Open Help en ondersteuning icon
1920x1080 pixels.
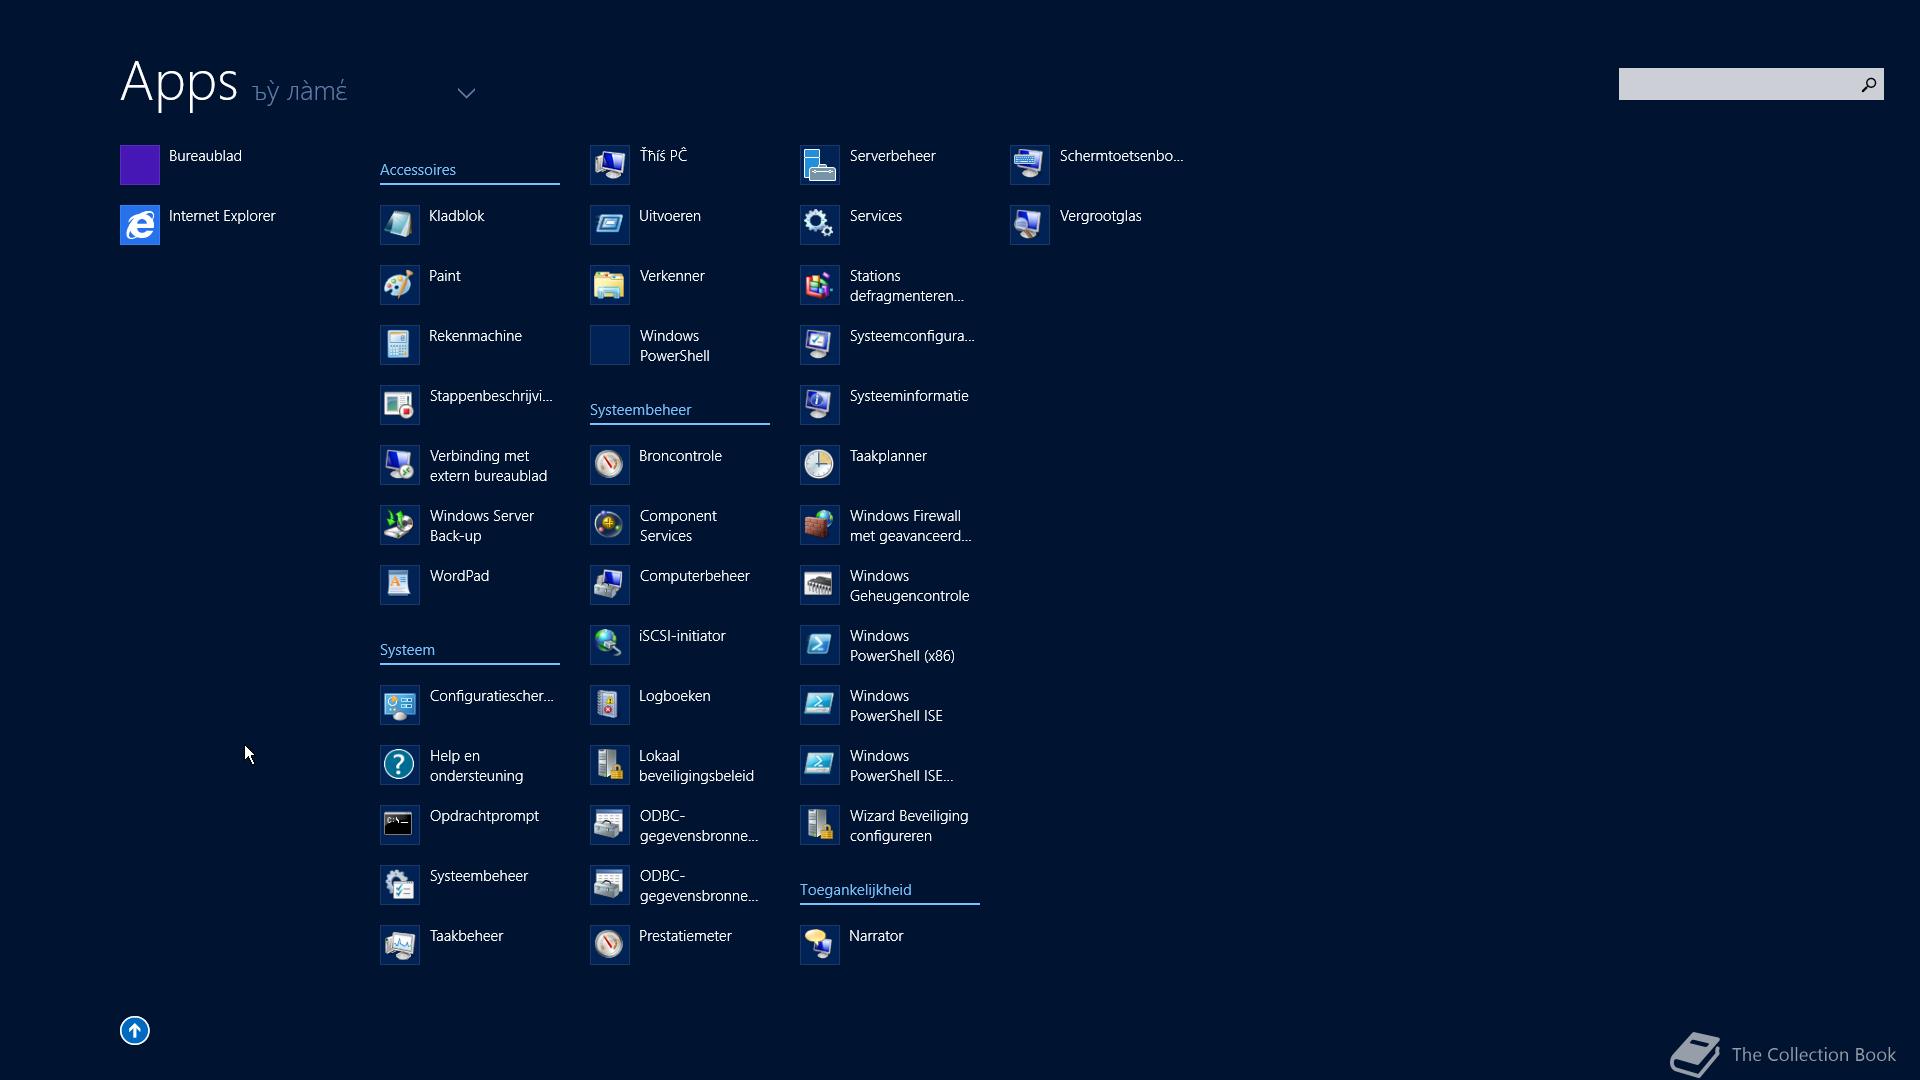coord(400,765)
